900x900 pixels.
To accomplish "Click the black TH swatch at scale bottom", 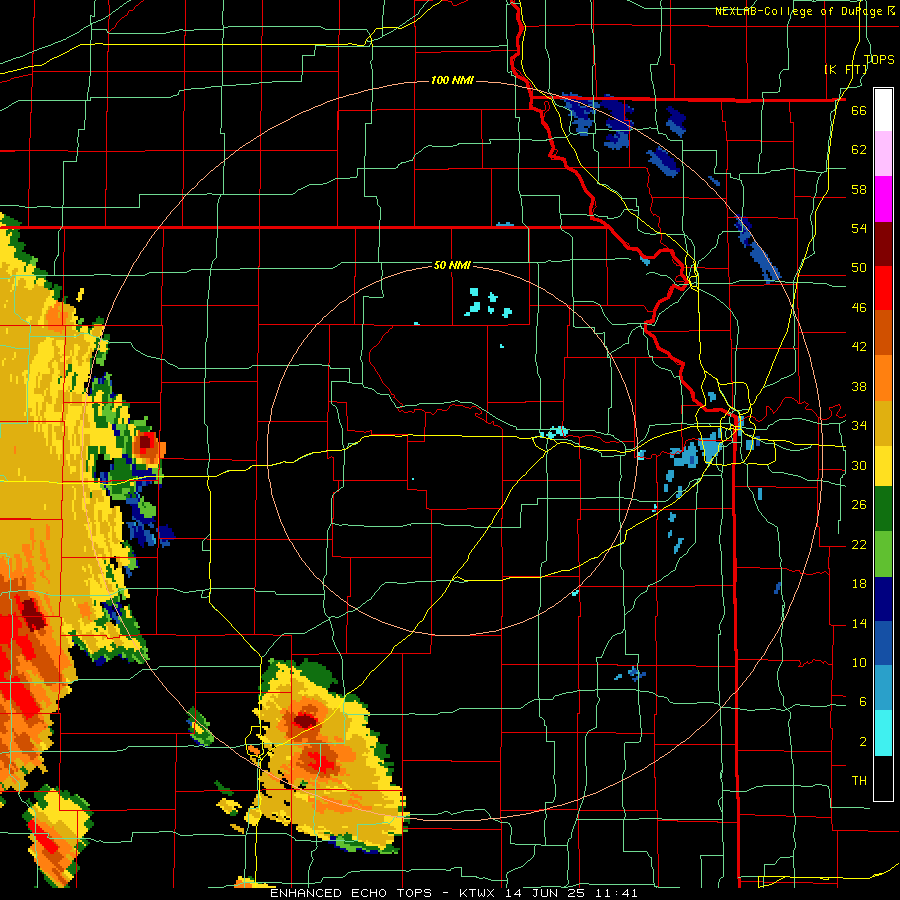I will tap(883, 778).
